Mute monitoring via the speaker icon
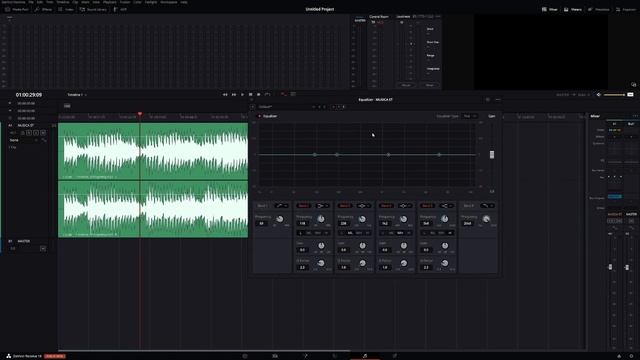Image resolution: width=640 pixels, height=360 pixels. tap(598, 95)
